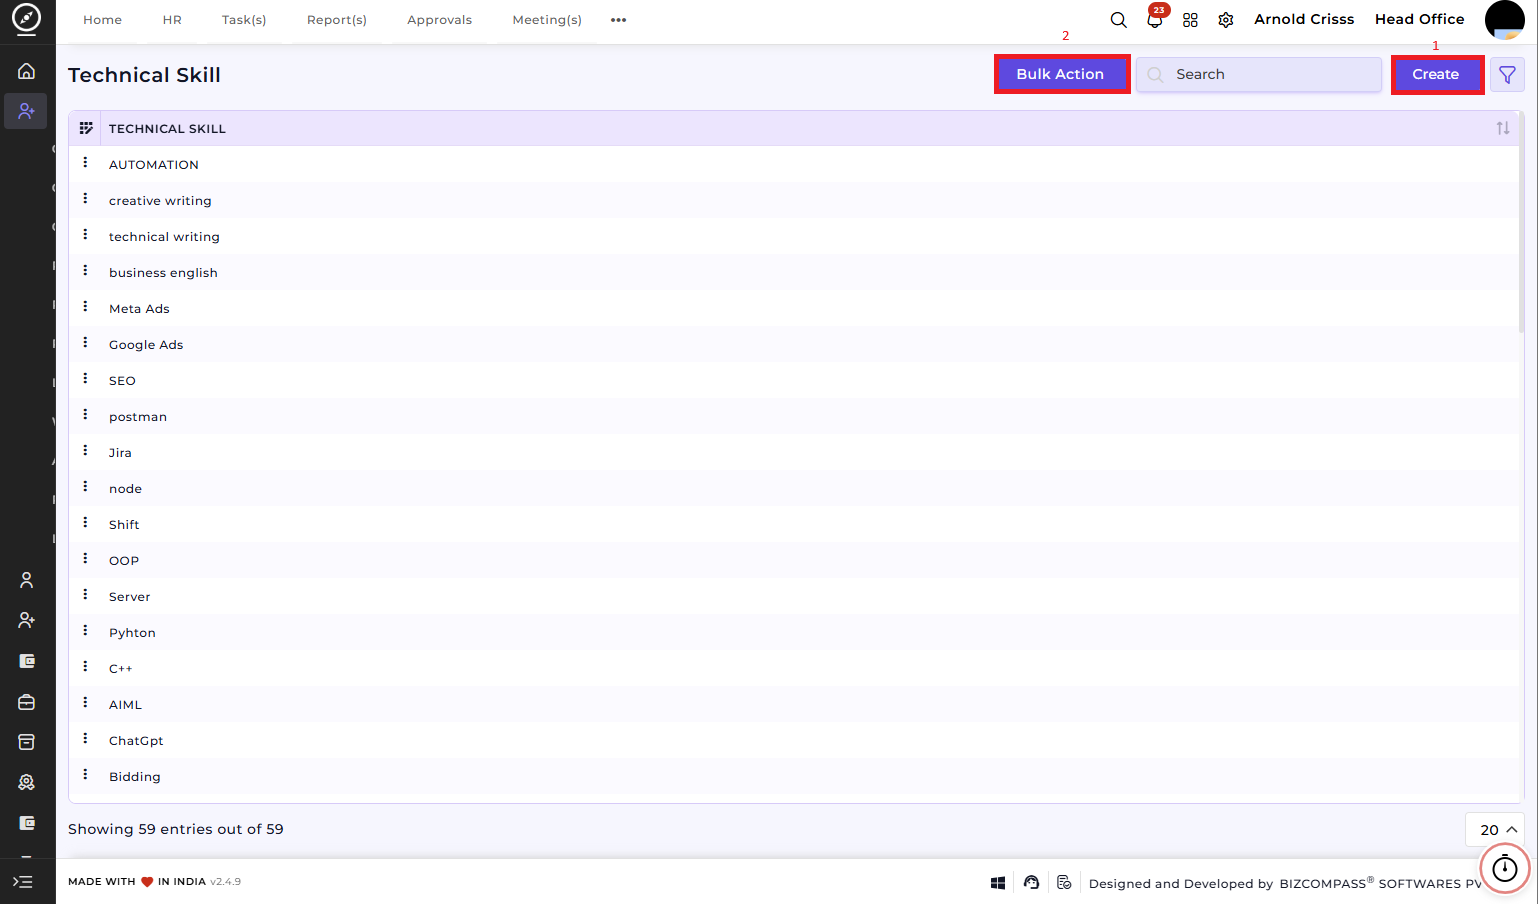Select the business english skill text
Image resolution: width=1538 pixels, height=904 pixels.
coord(163,273)
